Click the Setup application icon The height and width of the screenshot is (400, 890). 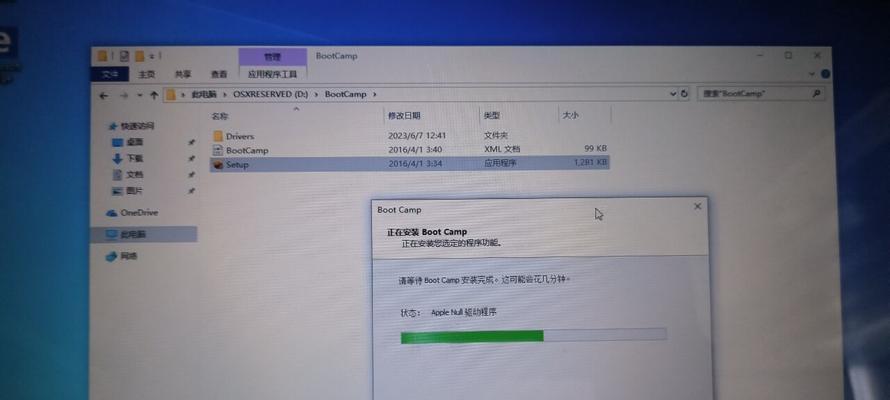pos(218,165)
